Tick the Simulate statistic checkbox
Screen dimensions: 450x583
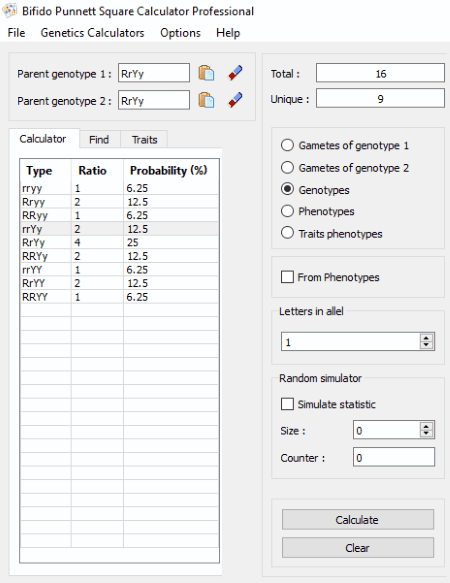coord(287,404)
